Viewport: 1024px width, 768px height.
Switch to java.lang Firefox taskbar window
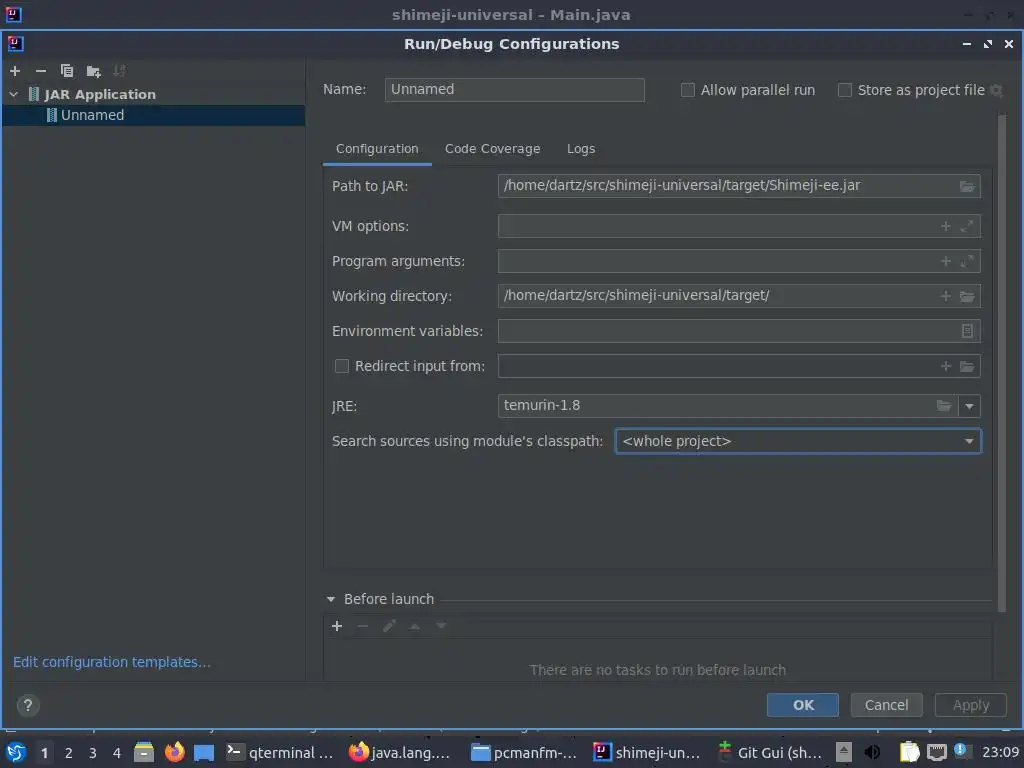click(x=400, y=752)
